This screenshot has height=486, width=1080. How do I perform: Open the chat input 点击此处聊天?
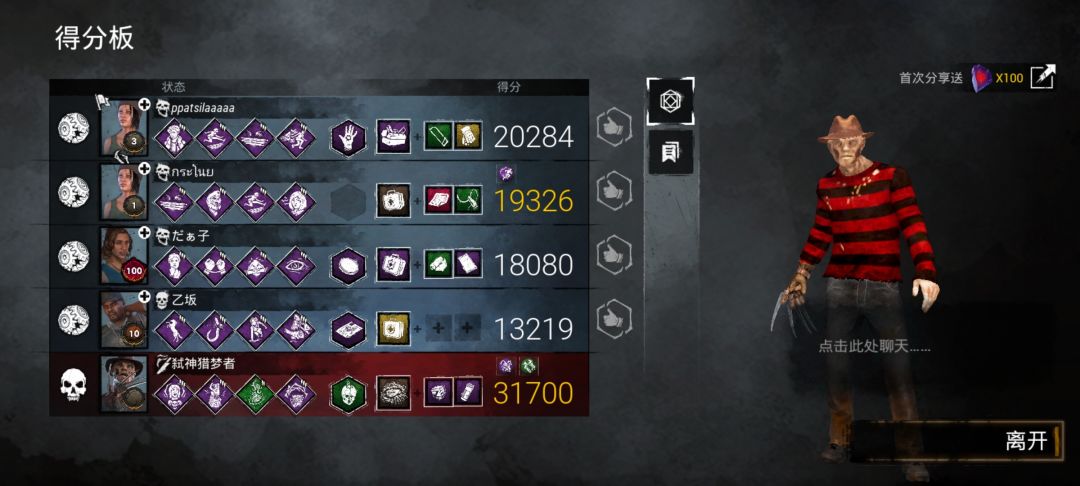coord(874,347)
